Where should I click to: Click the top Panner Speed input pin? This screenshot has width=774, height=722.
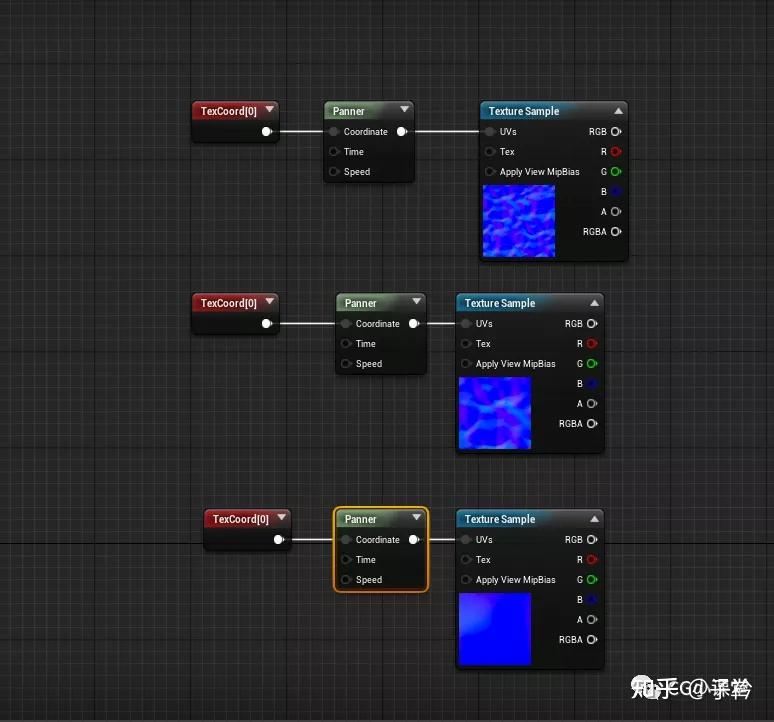point(334,172)
